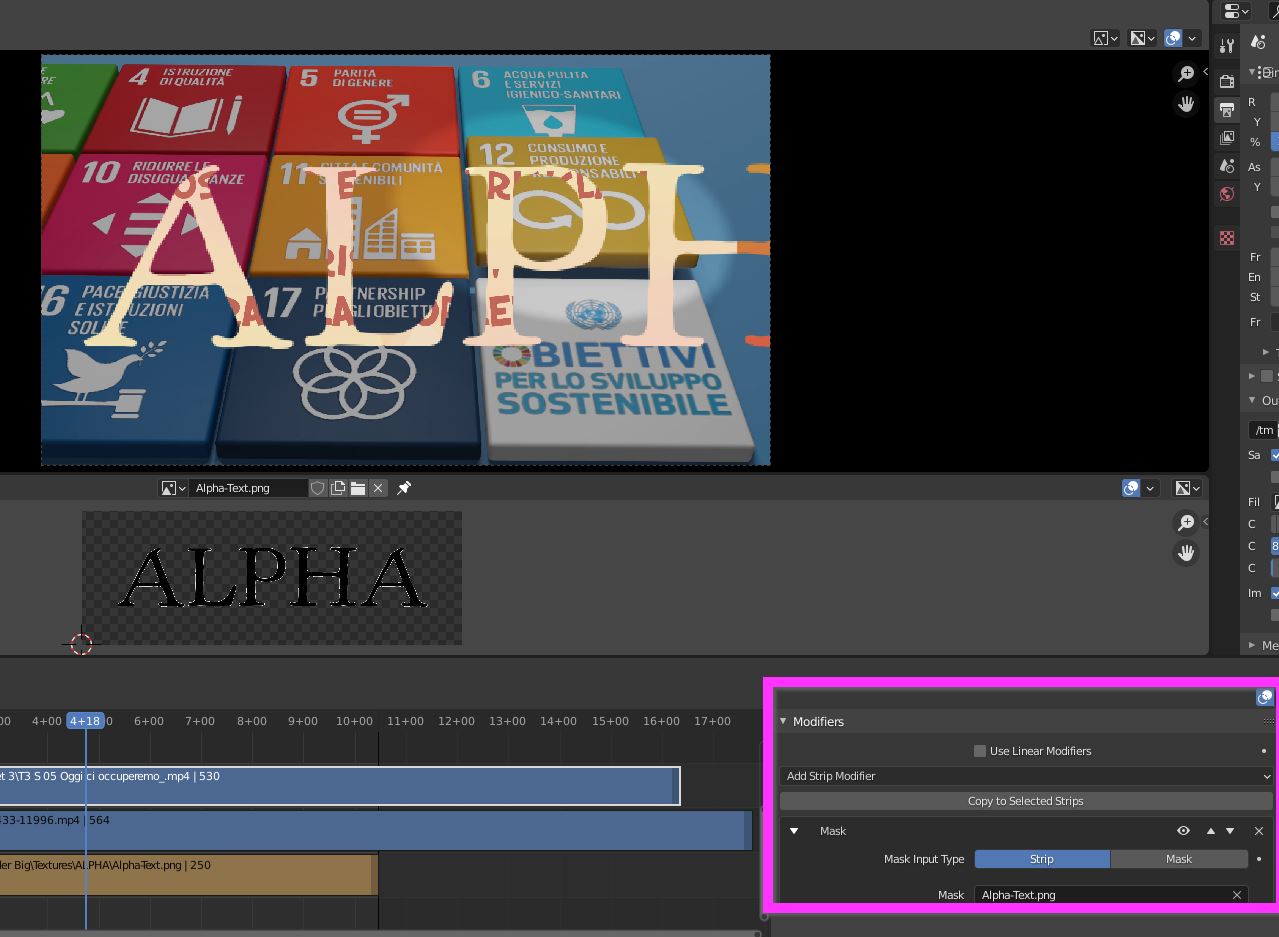This screenshot has width=1279, height=937.
Task: Collapse the Modifiers panel
Action: pyautogui.click(x=783, y=721)
